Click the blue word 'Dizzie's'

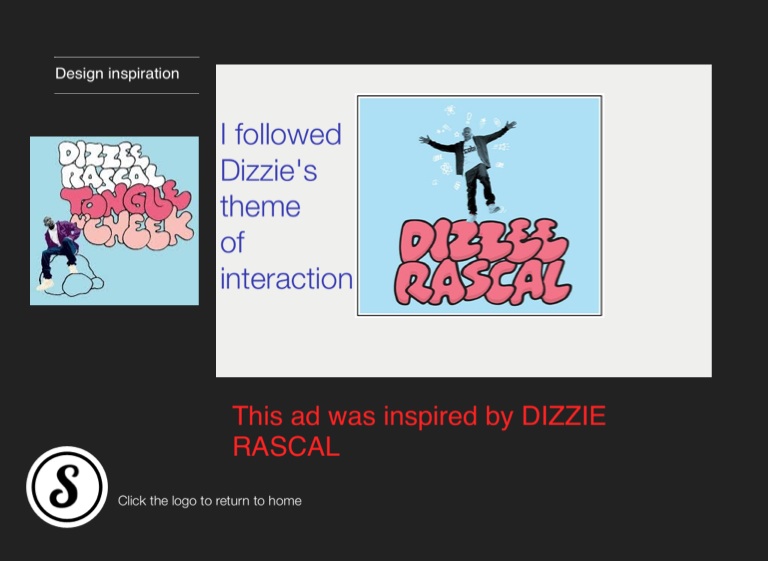click(268, 170)
